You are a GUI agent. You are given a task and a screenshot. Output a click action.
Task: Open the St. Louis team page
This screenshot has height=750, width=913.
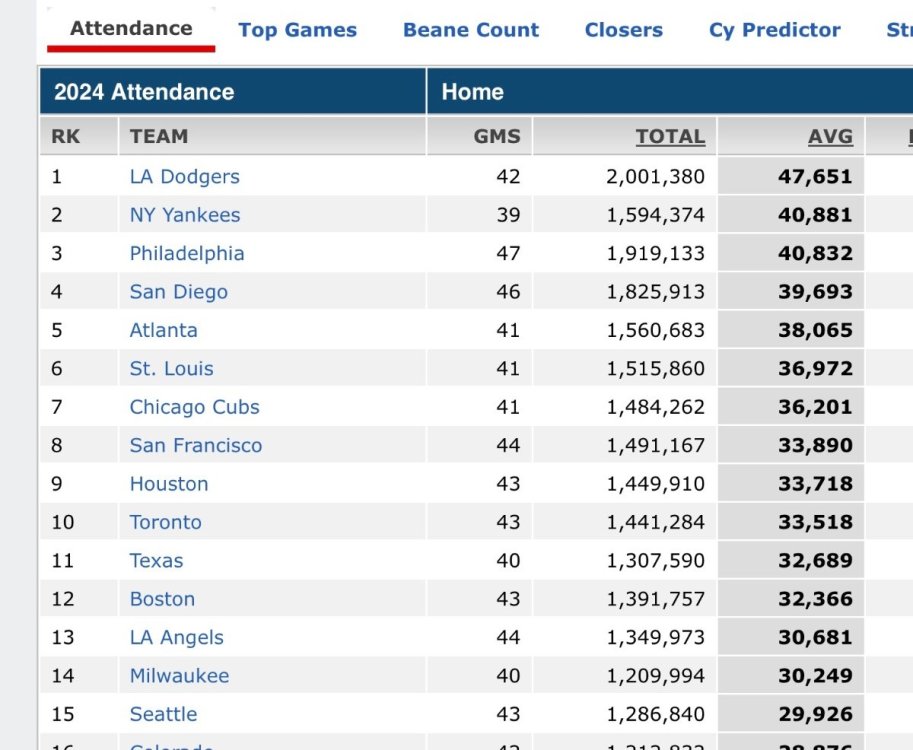tap(172, 369)
